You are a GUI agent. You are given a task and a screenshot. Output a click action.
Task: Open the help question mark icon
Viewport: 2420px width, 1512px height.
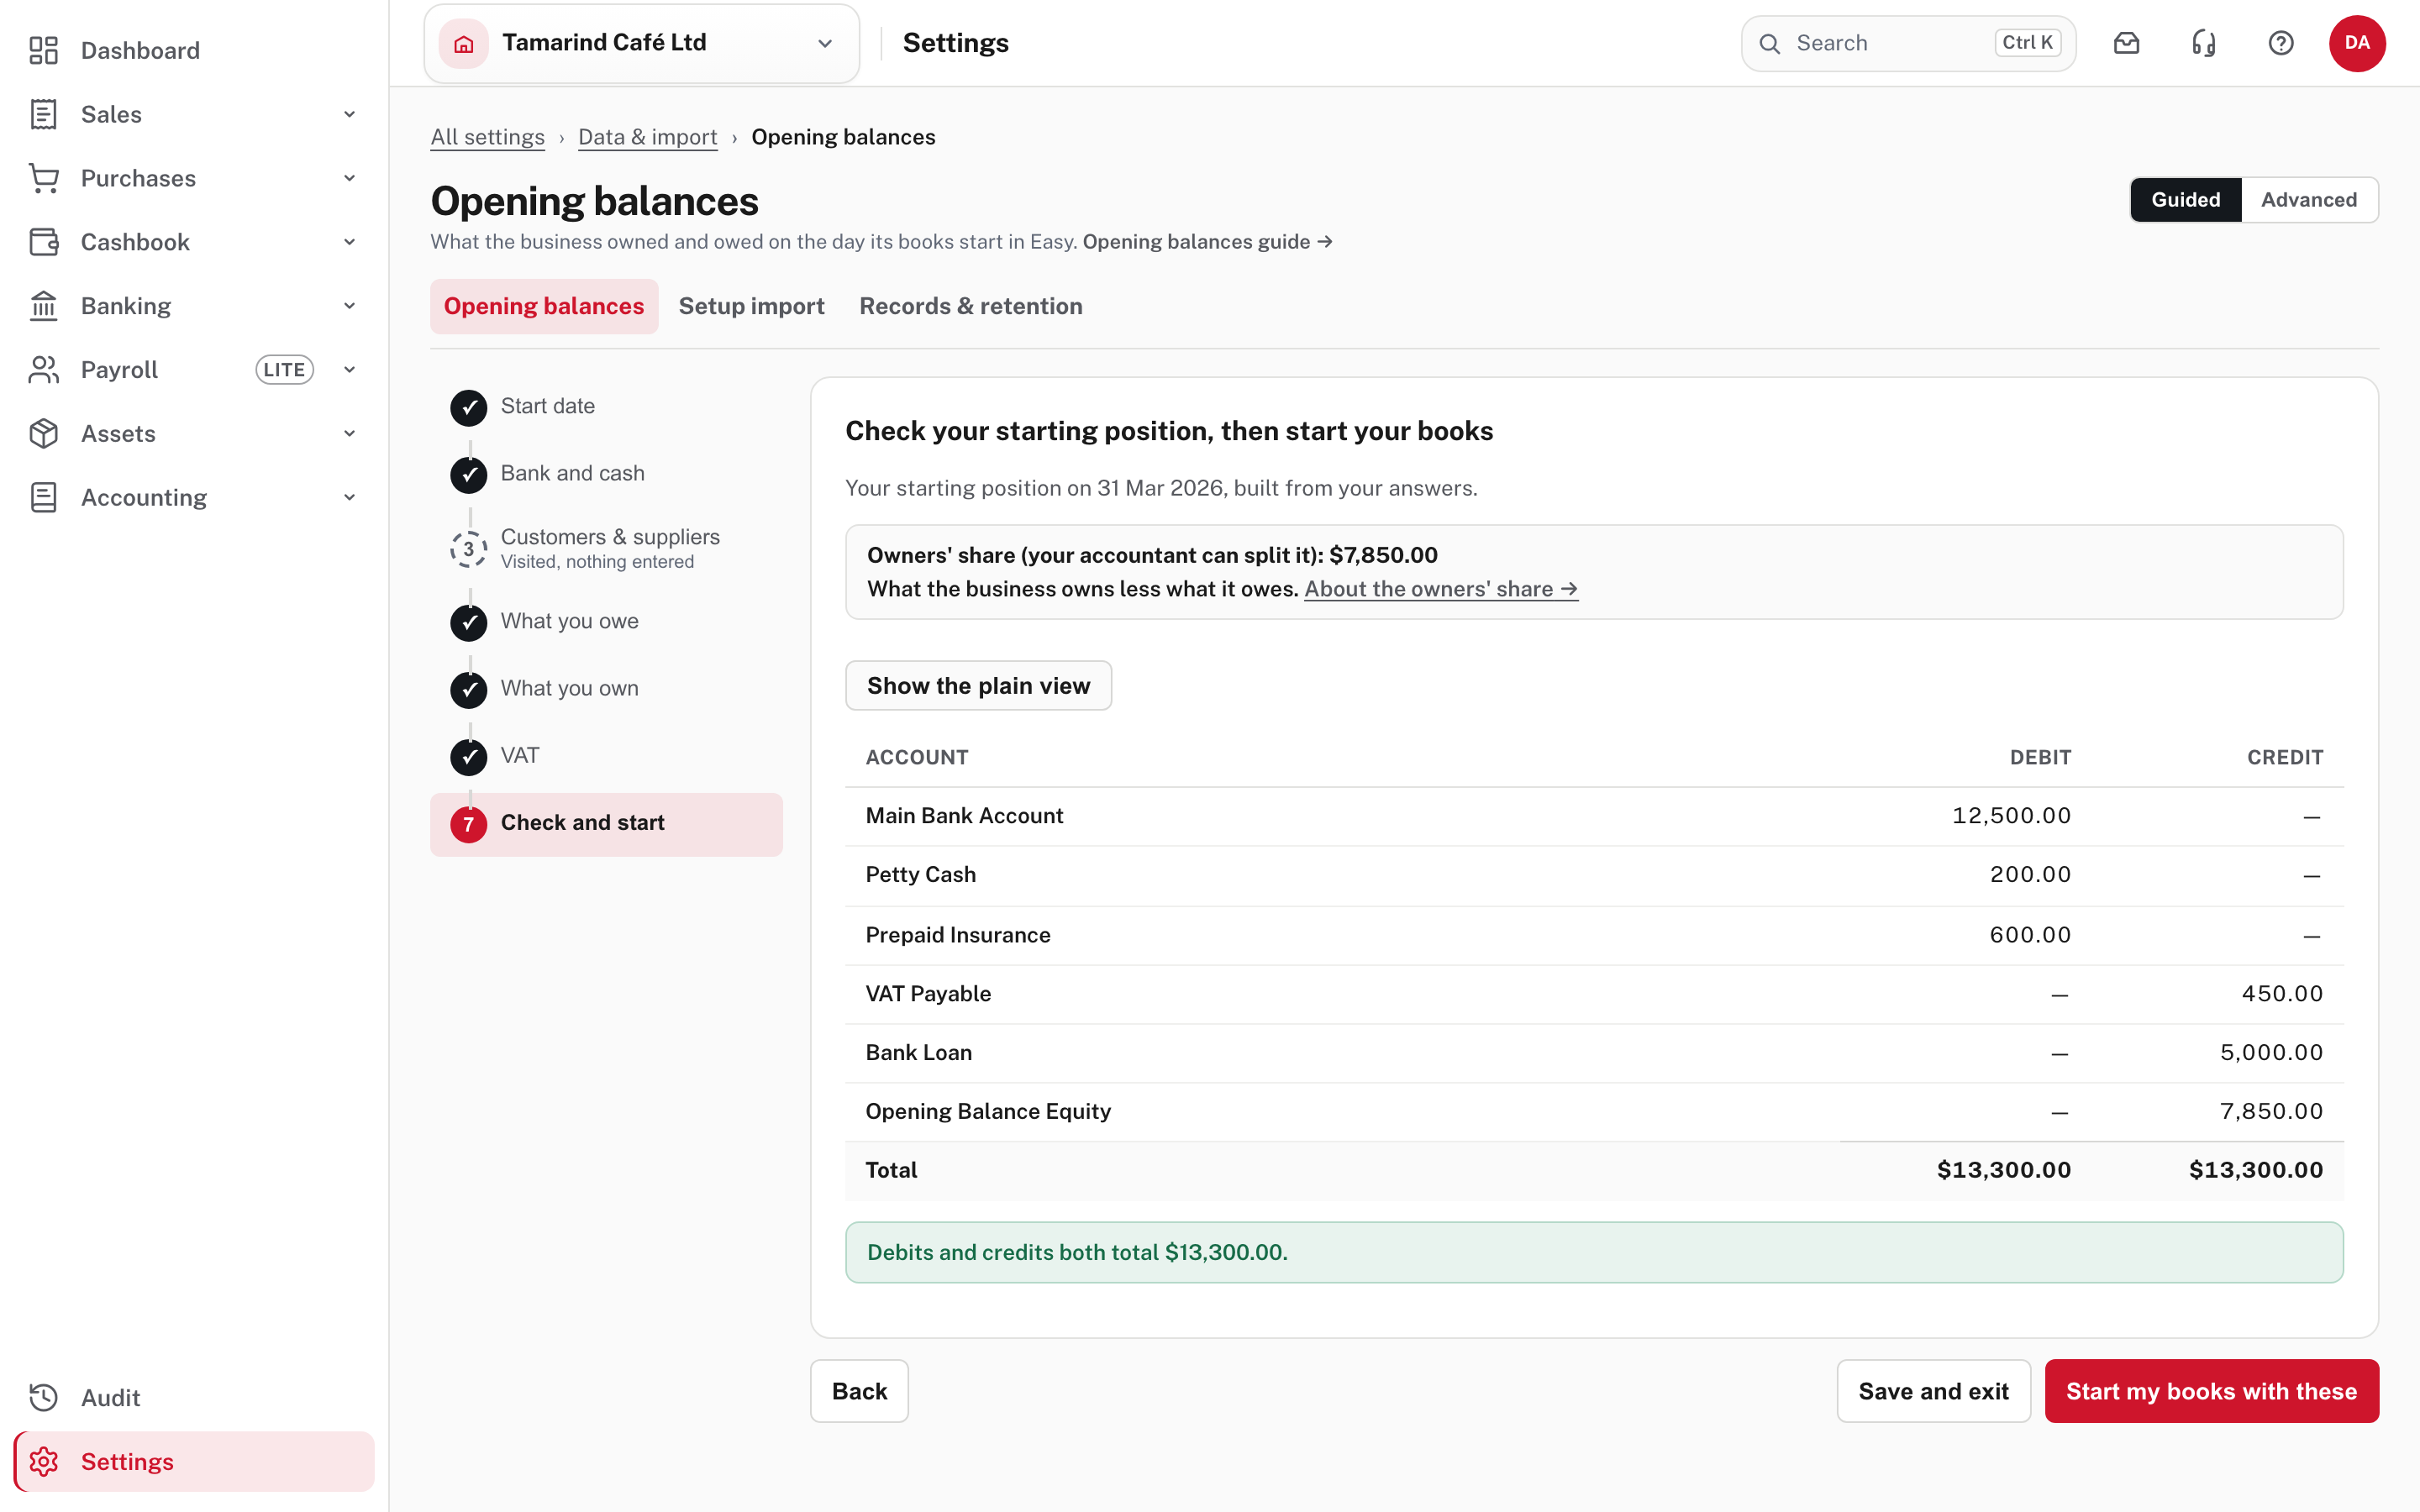2280,43
